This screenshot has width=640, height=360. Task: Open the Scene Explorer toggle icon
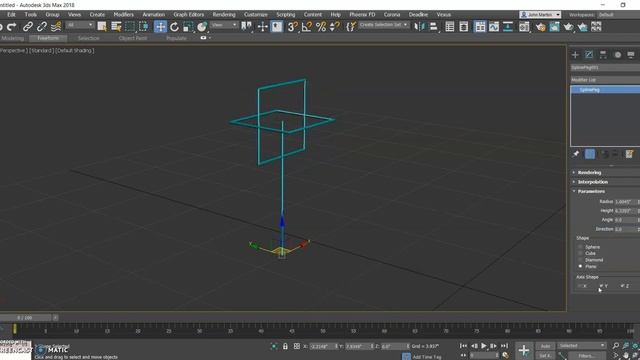pyautogui.click(x=450, y=27)
